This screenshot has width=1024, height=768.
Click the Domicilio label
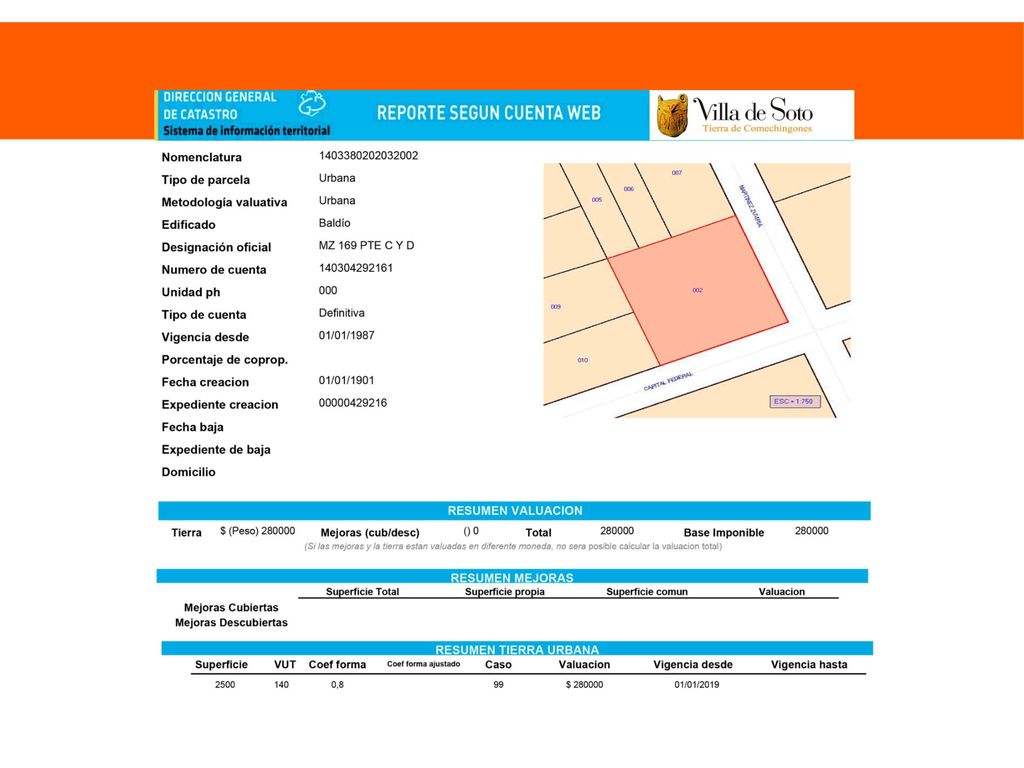click(x=189, y=472)
